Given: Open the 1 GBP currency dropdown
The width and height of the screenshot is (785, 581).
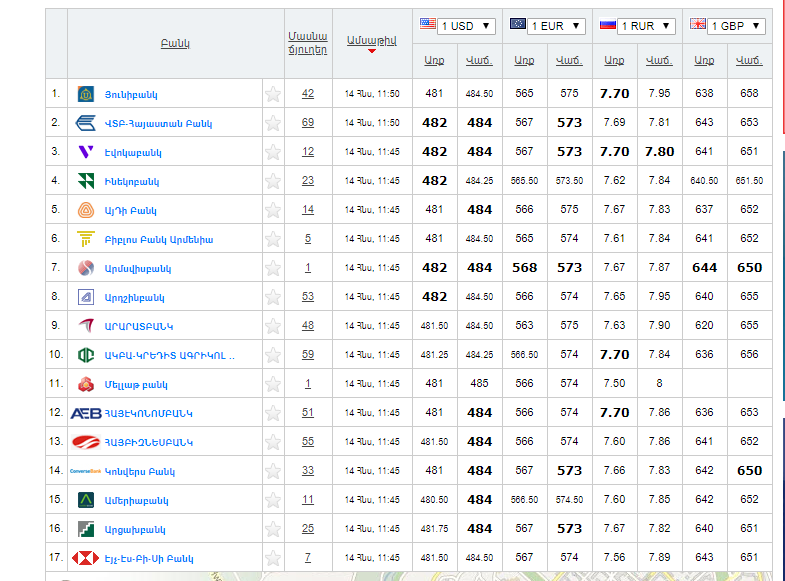Looking at the screenshot, I should tap(736, 26).
